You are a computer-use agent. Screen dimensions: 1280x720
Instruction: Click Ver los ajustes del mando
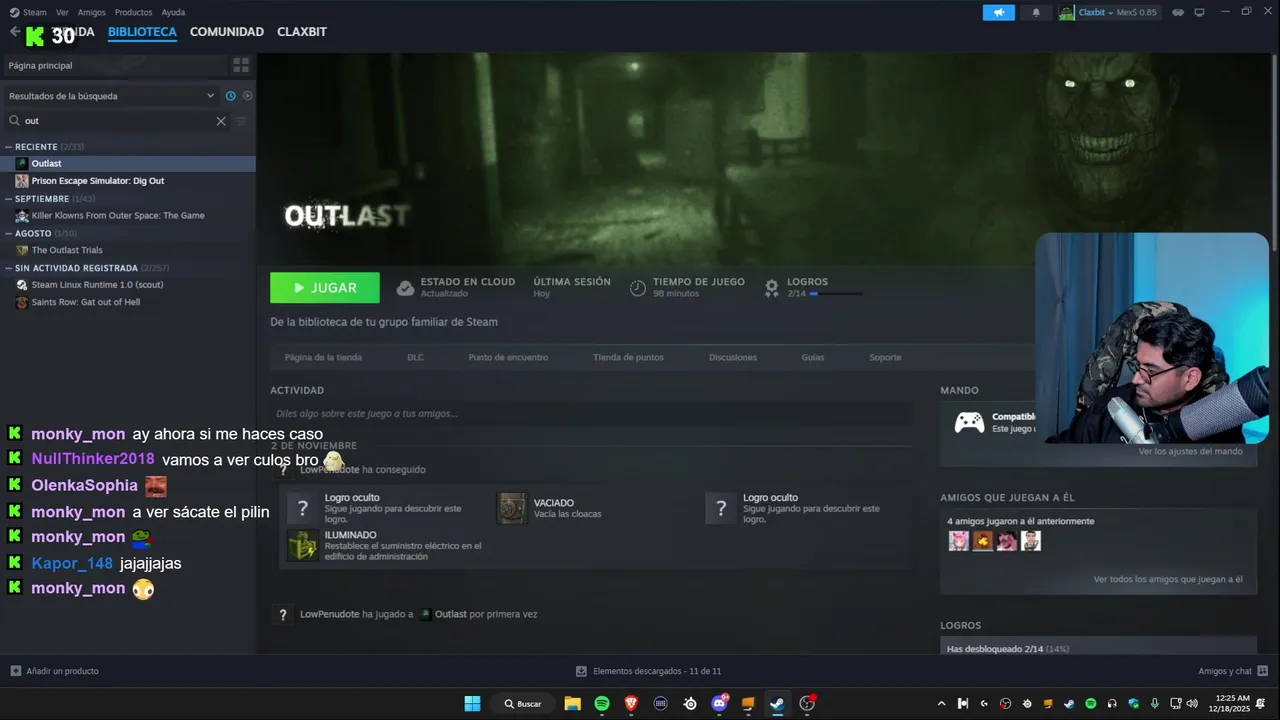click(x=1190, y=452)
